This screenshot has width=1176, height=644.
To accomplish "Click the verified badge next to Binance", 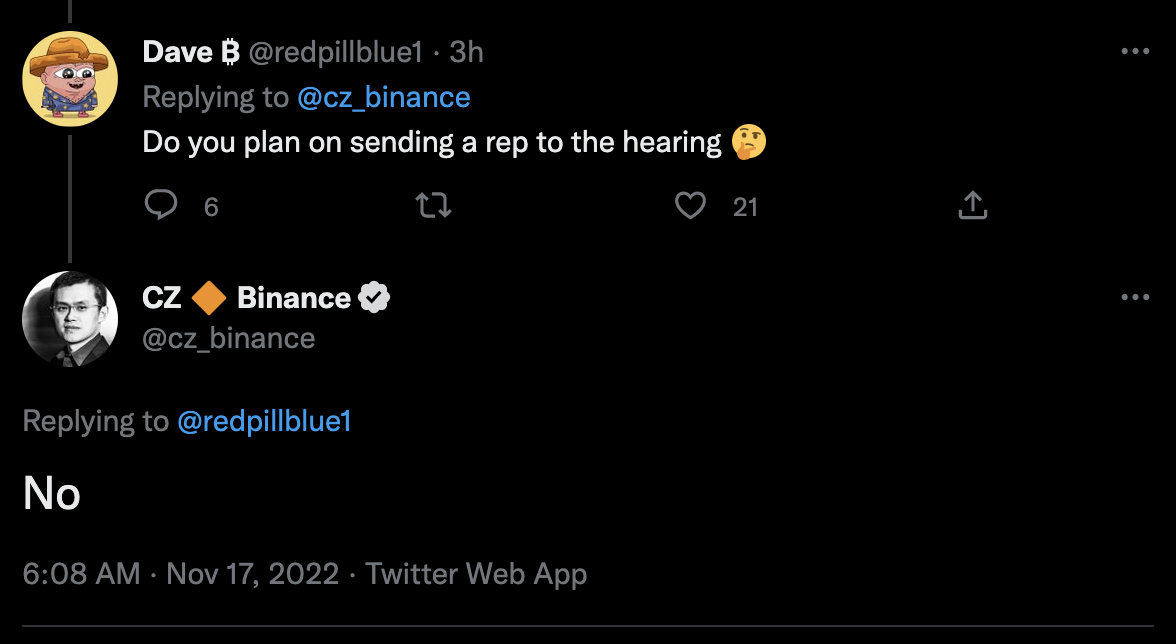I will (x=374, y=298).
